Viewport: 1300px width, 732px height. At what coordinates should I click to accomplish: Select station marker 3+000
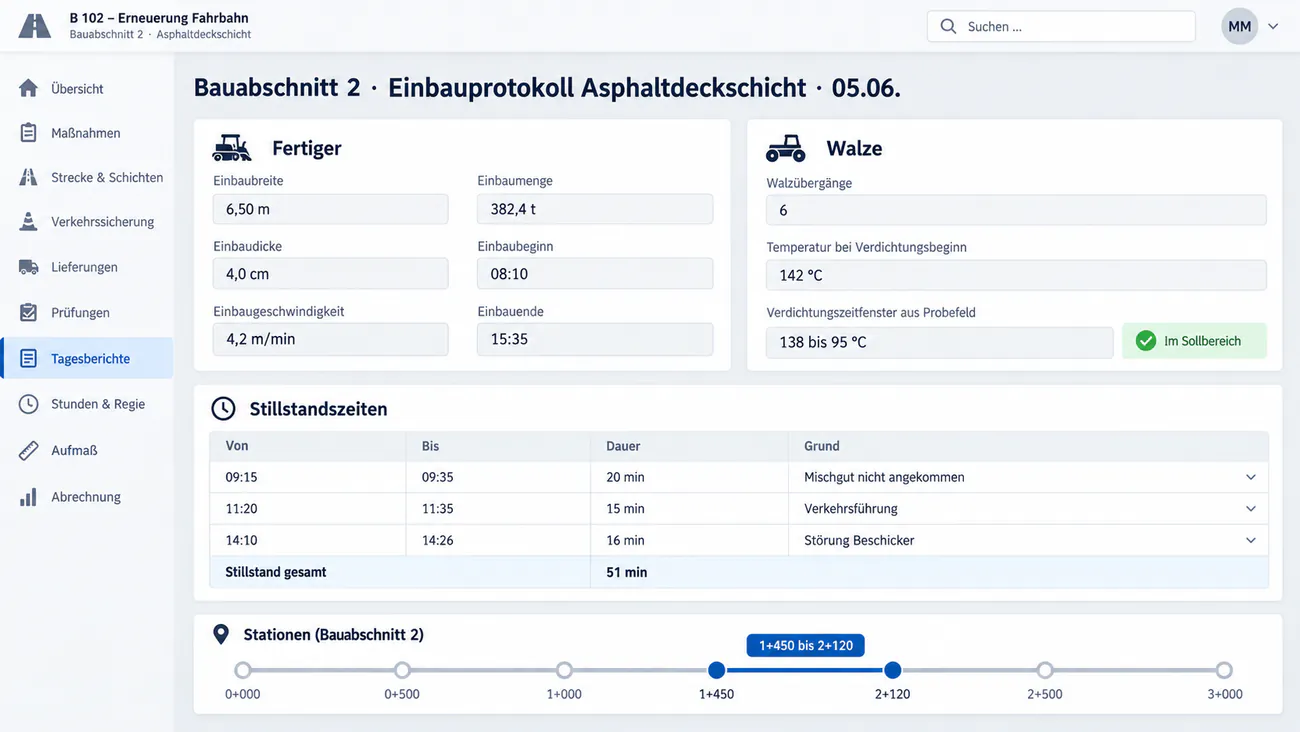(x=1224, y=670)
